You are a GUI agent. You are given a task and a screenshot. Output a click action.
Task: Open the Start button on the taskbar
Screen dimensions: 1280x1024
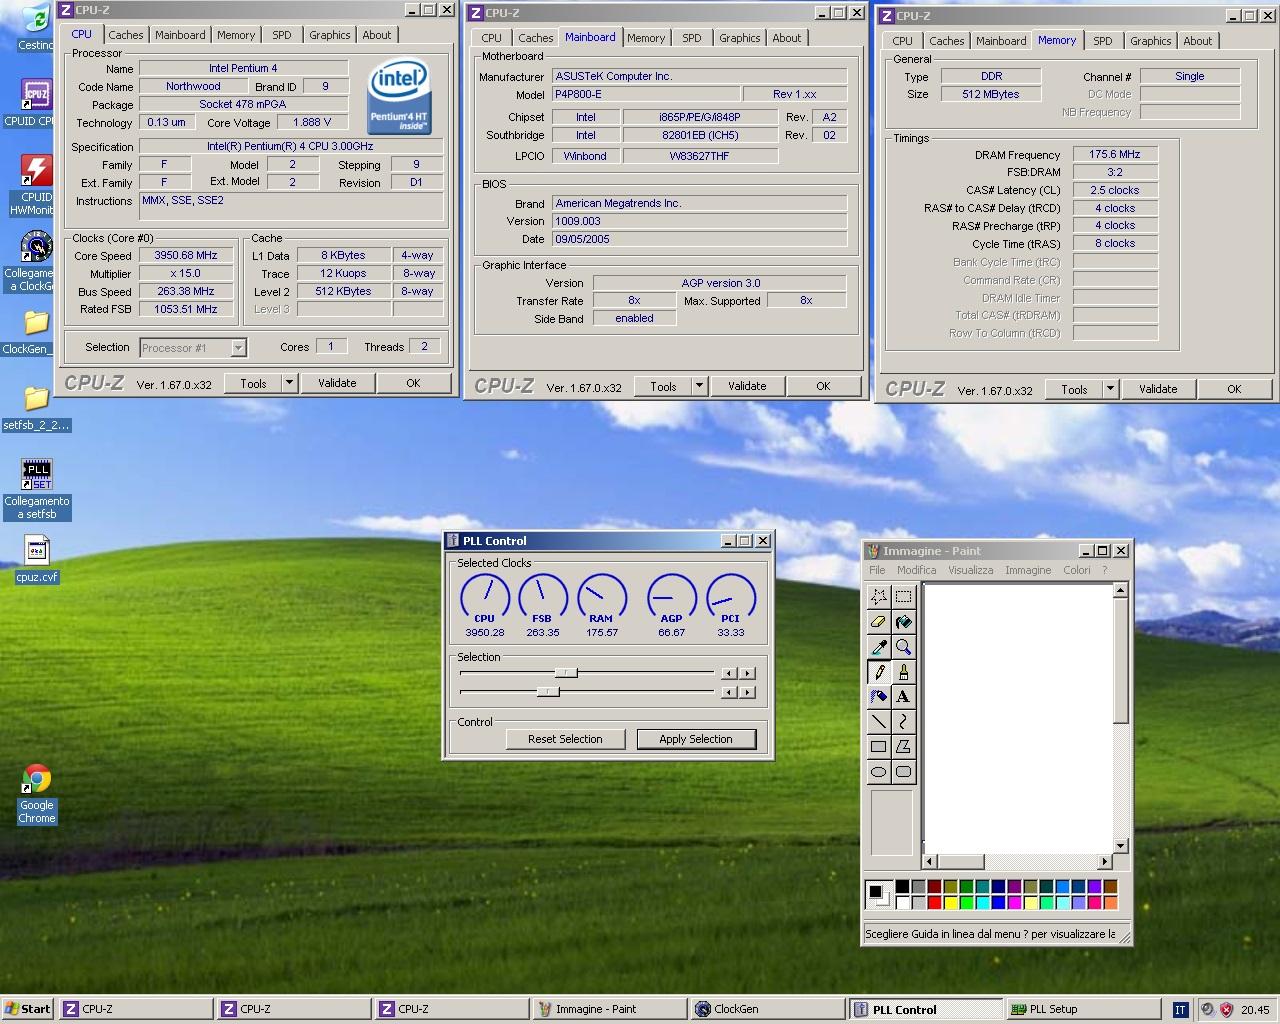tap(27, 1009)
